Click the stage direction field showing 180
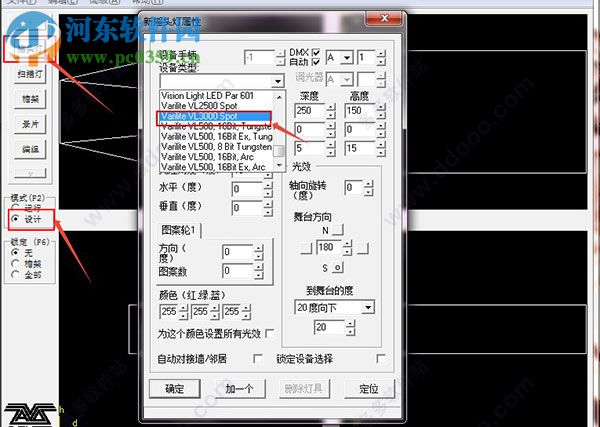This screenshot has width=600, height=427. 329,248
